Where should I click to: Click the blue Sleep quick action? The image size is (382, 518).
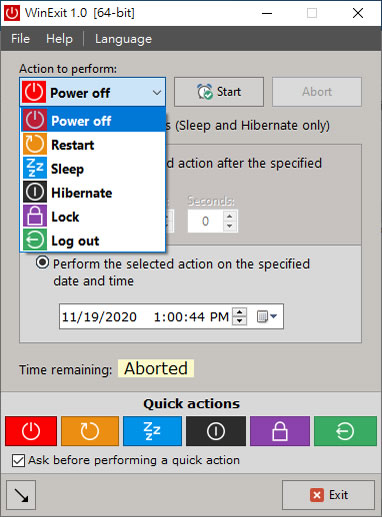click(x=152, y=431)
